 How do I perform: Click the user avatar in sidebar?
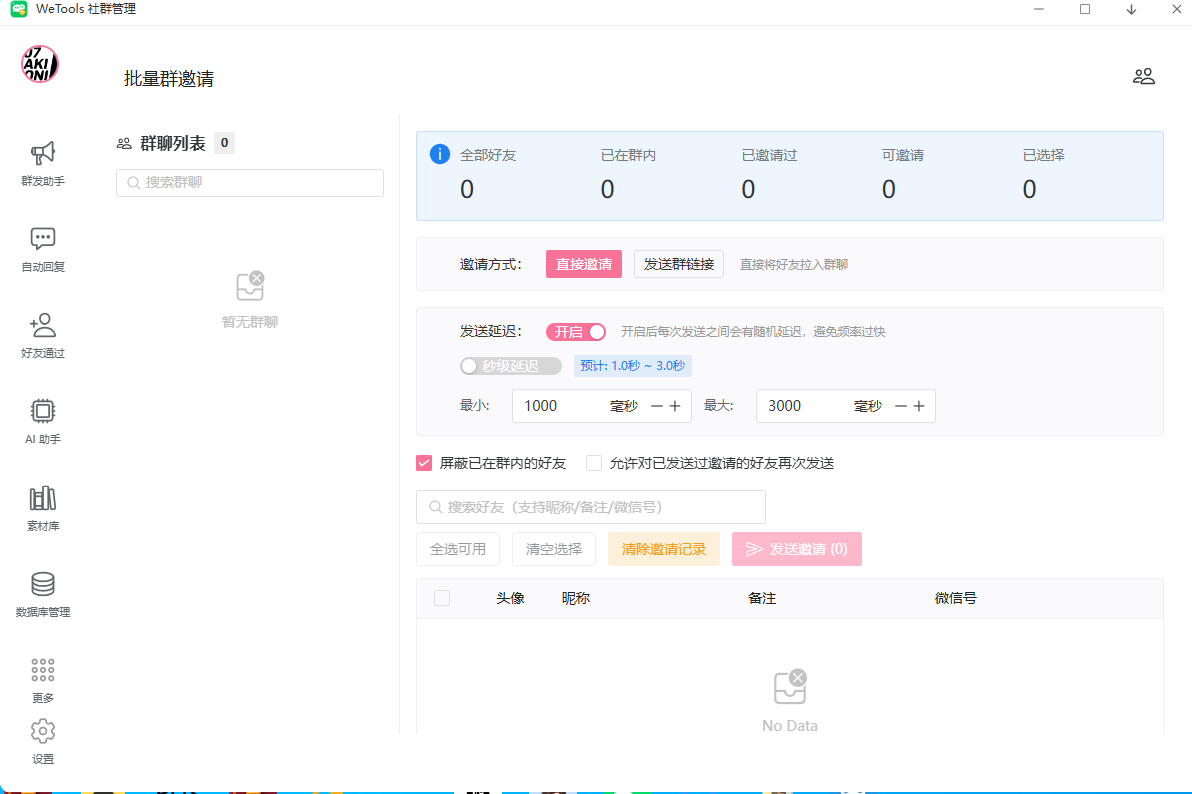coord(40,64)
